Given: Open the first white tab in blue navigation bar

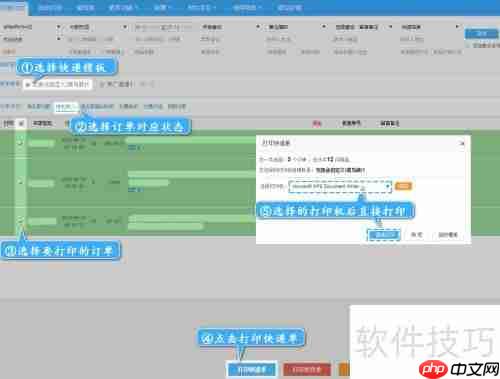Looking at the screenshot, I should [x=13, y=8].
